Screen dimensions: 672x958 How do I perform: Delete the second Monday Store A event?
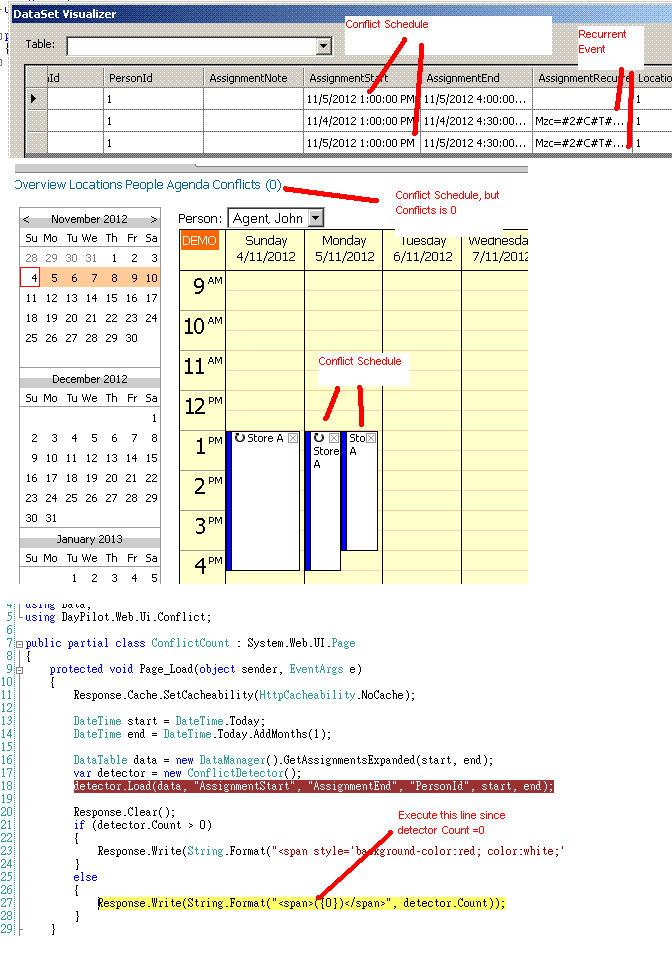click(371, 438)
